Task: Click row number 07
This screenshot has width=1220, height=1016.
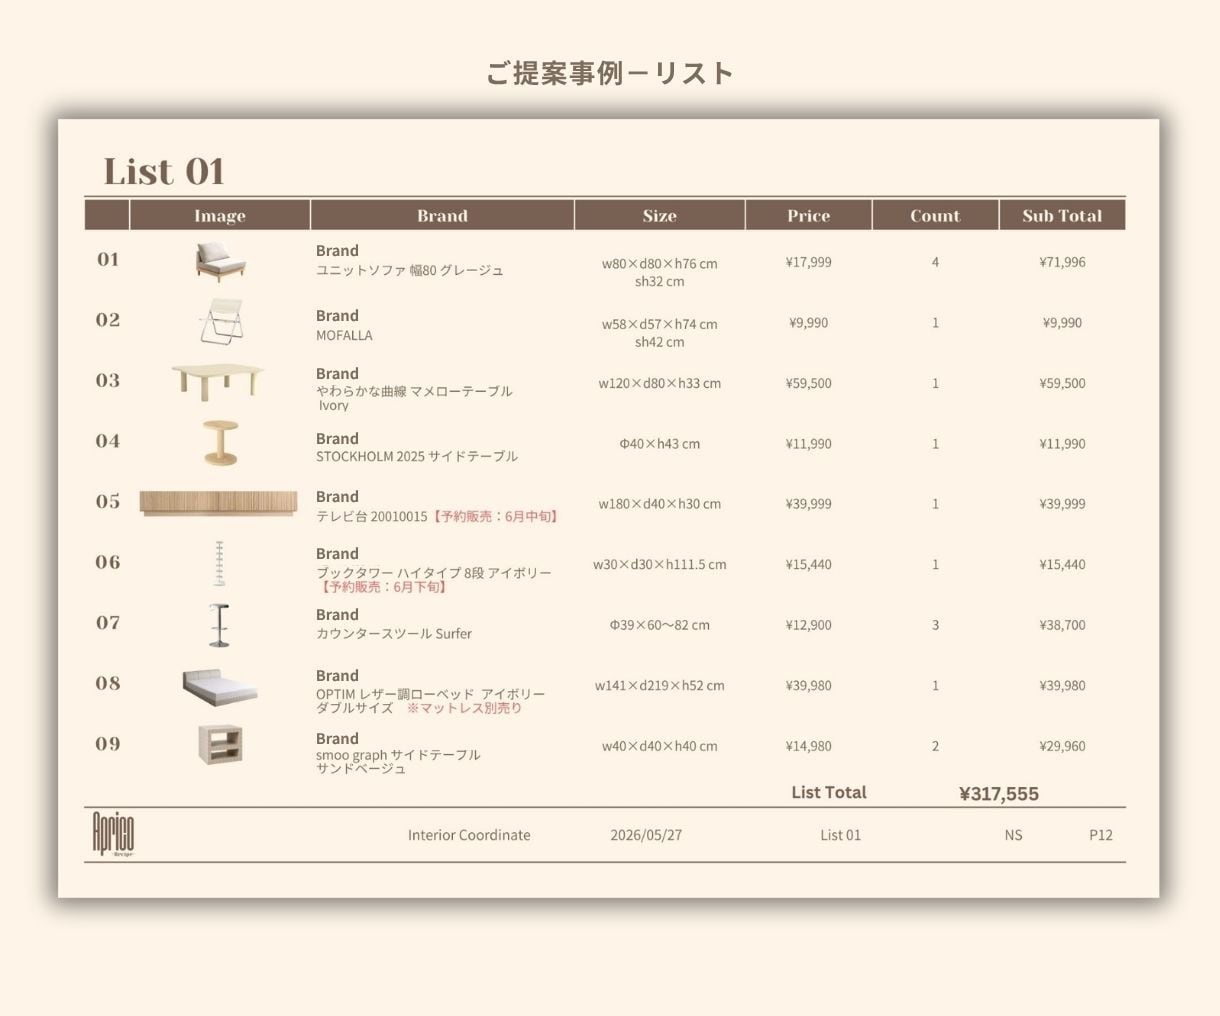Action: coord(108,622)
